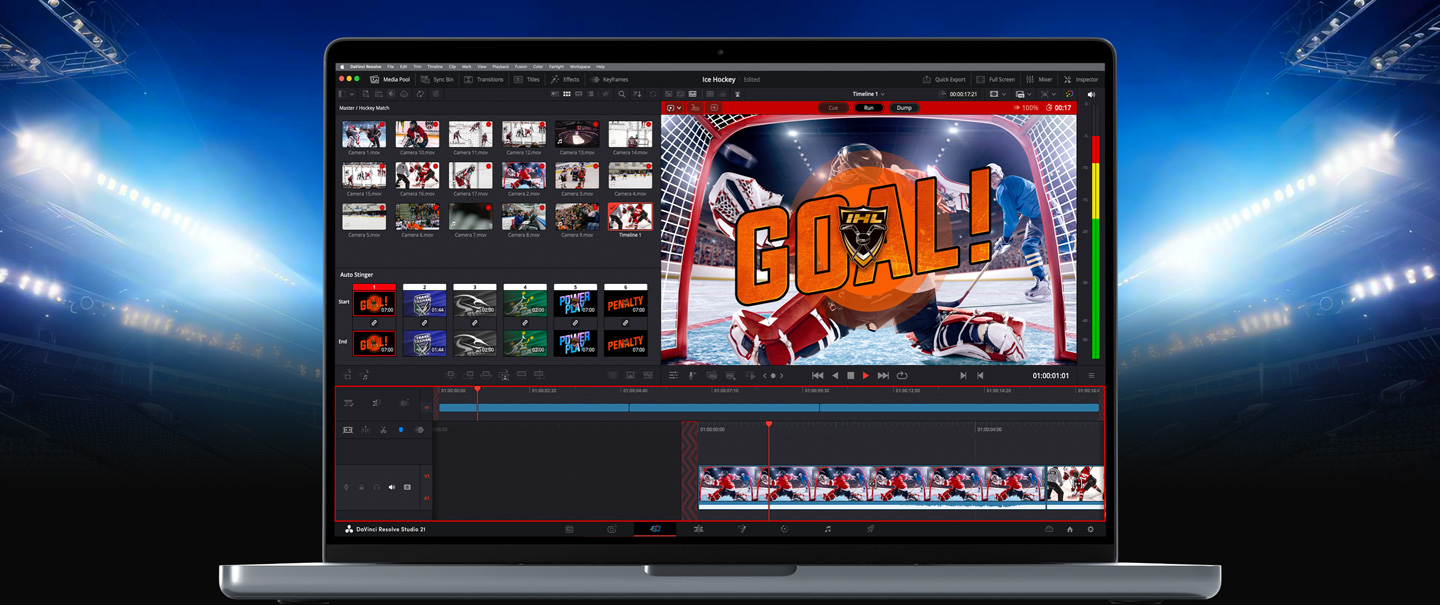
Task: Open the Titles panel
Action: (x=527, y=79)
